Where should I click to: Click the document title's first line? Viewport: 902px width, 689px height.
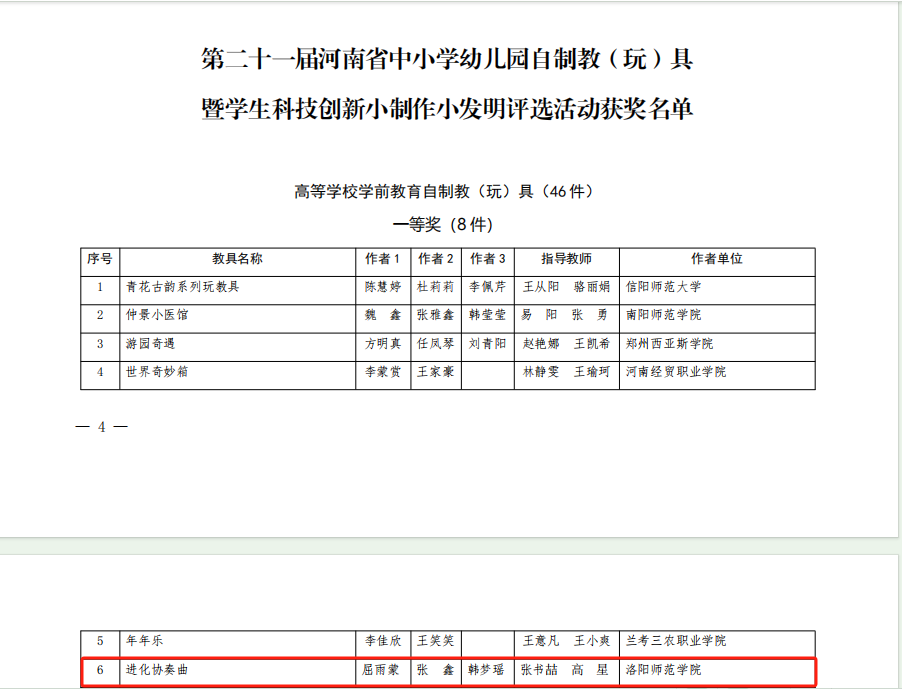click(447, 60)
